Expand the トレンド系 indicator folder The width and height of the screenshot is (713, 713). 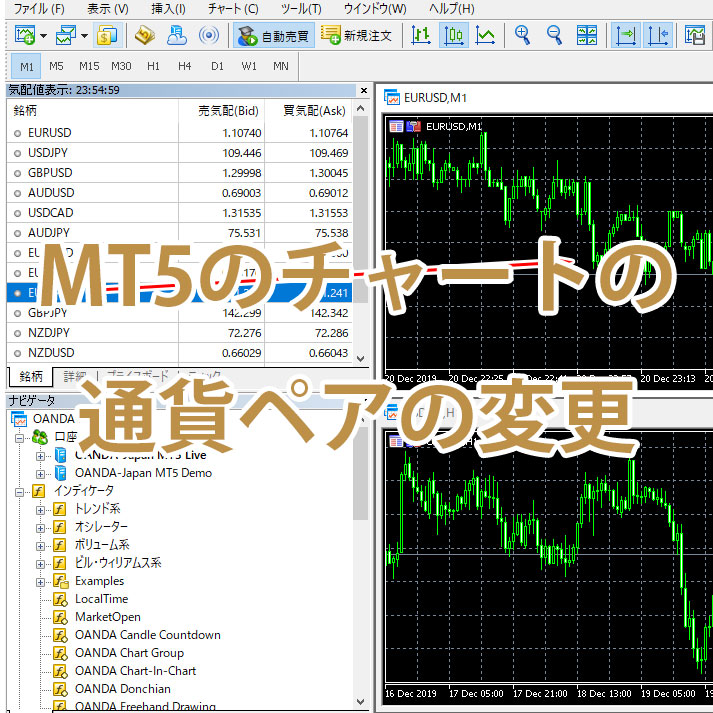[x=40, y=510]
